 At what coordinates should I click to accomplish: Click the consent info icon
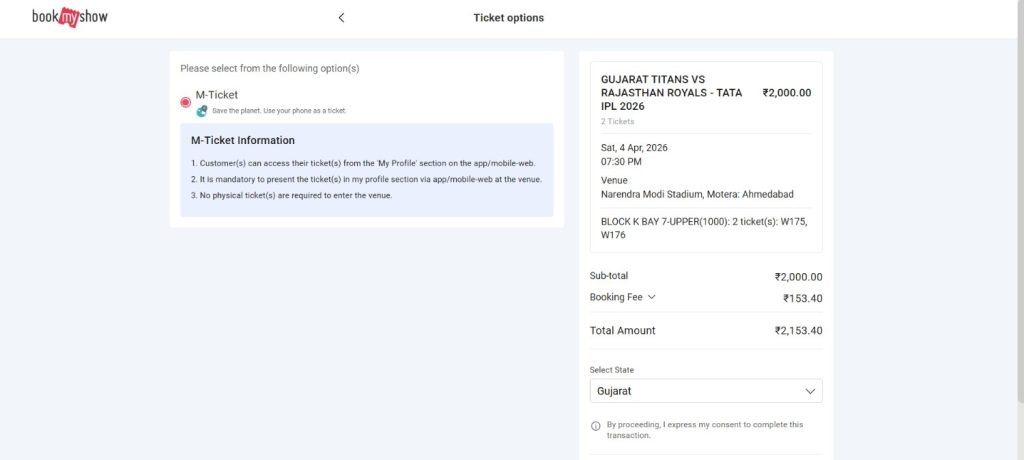[x=596, y=426]
